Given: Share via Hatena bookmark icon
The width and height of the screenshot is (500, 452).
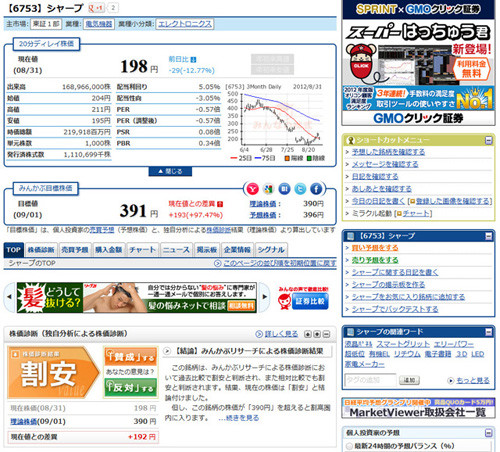Looking at the screenshot, I should (x=284, y=189).
